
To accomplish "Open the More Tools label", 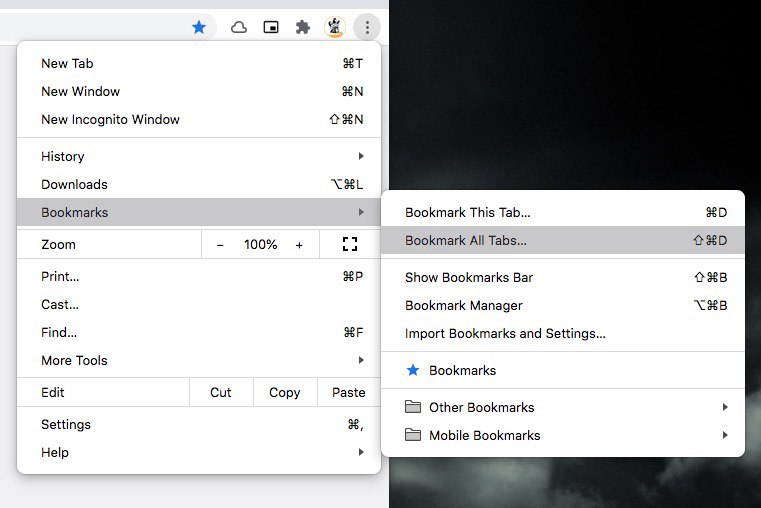I will click(74, 361).
